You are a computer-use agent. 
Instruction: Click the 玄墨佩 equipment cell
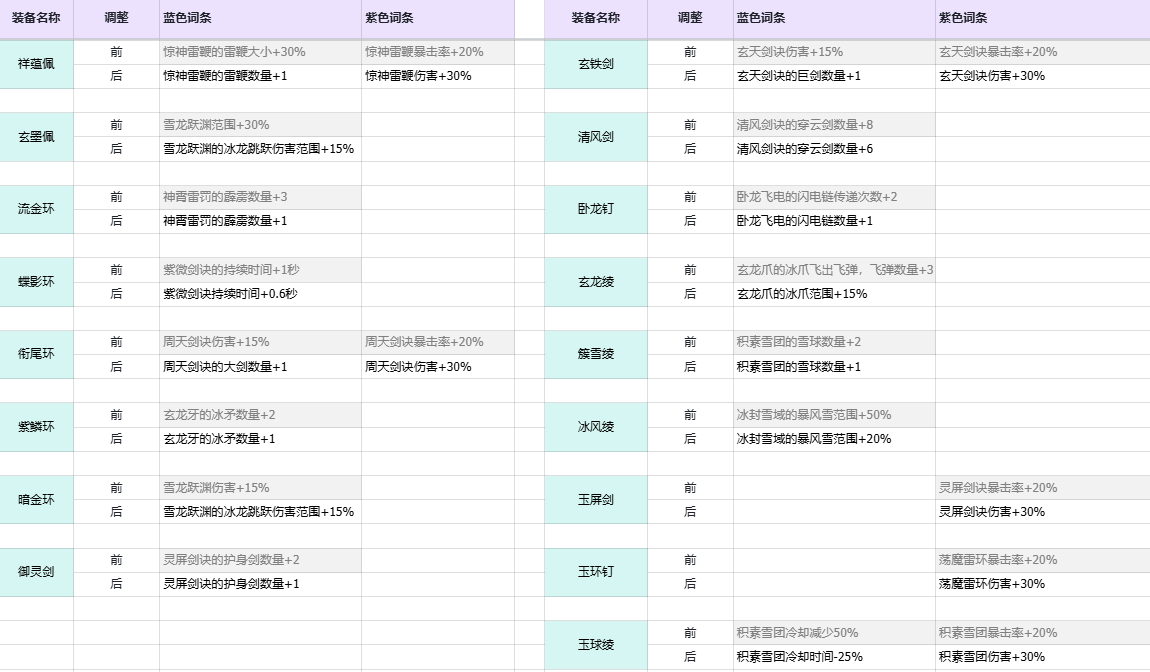tap(37, 137)
